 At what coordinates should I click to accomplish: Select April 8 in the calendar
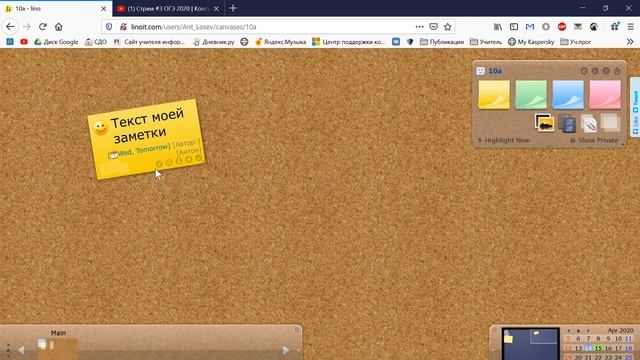click(x=598, y=339)
